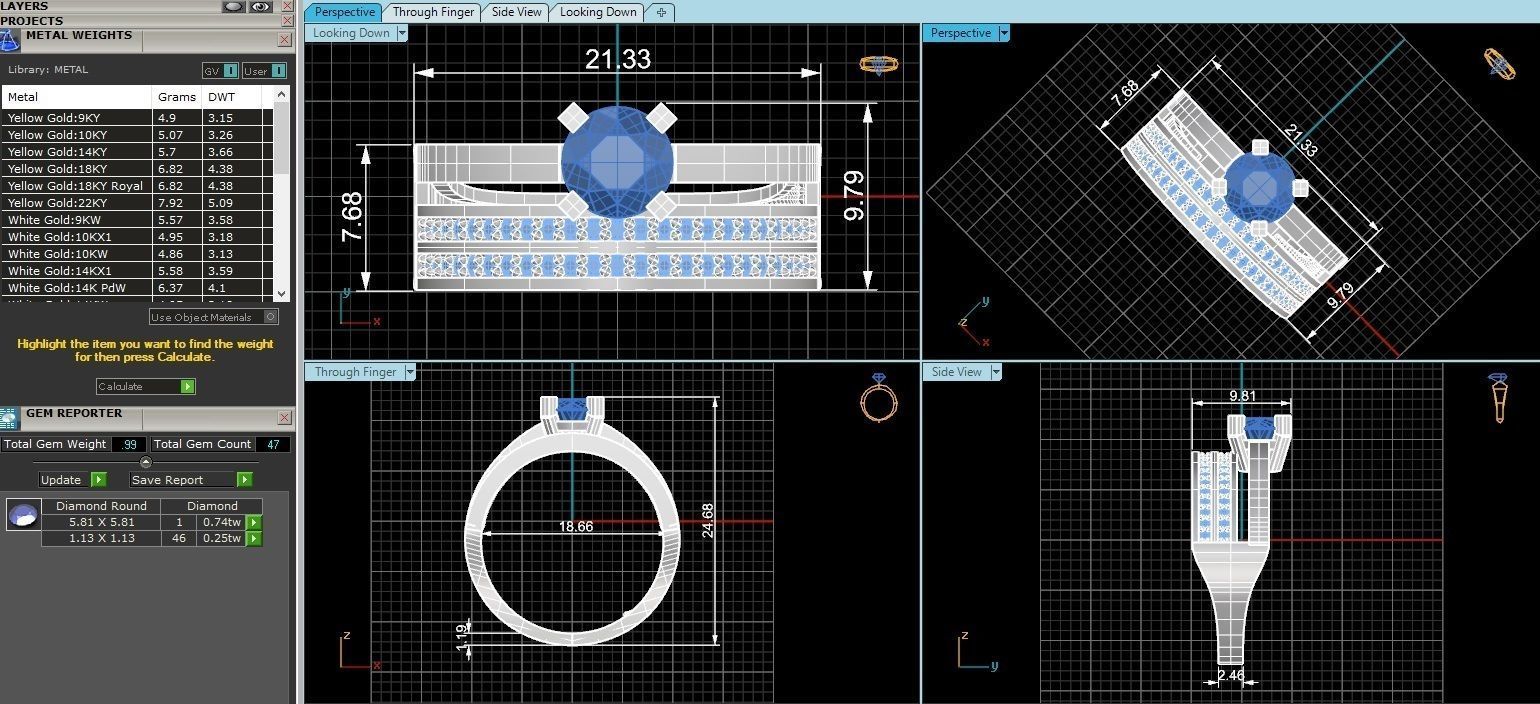Click green arrow in the 0.74tw row
The height and width of the screenshot is (704, 1540).
254,522
